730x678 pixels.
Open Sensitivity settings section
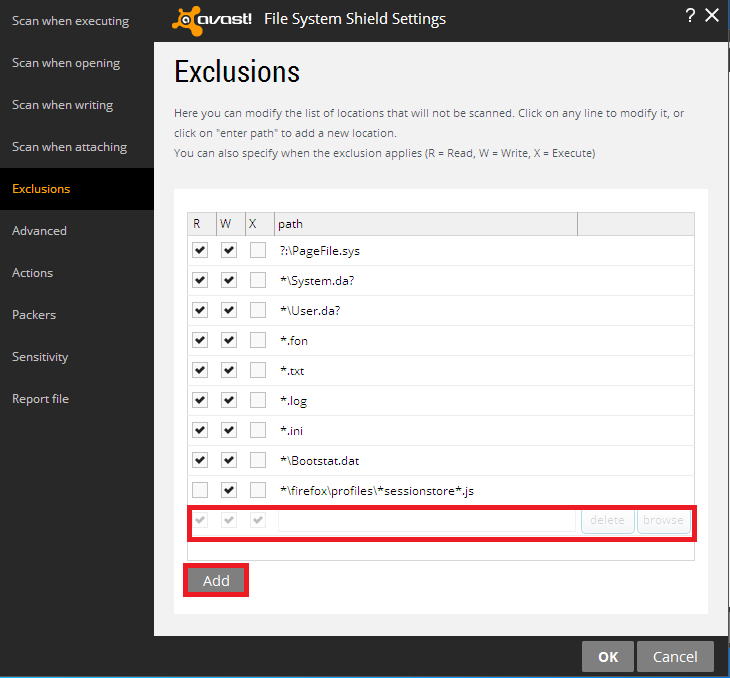pos(40,357)
